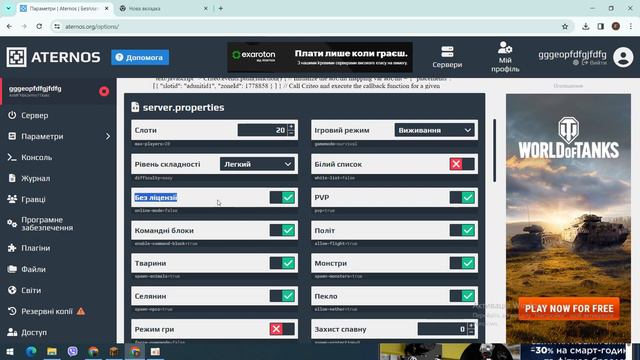Click the Захист спавну number field

(442, 329)
